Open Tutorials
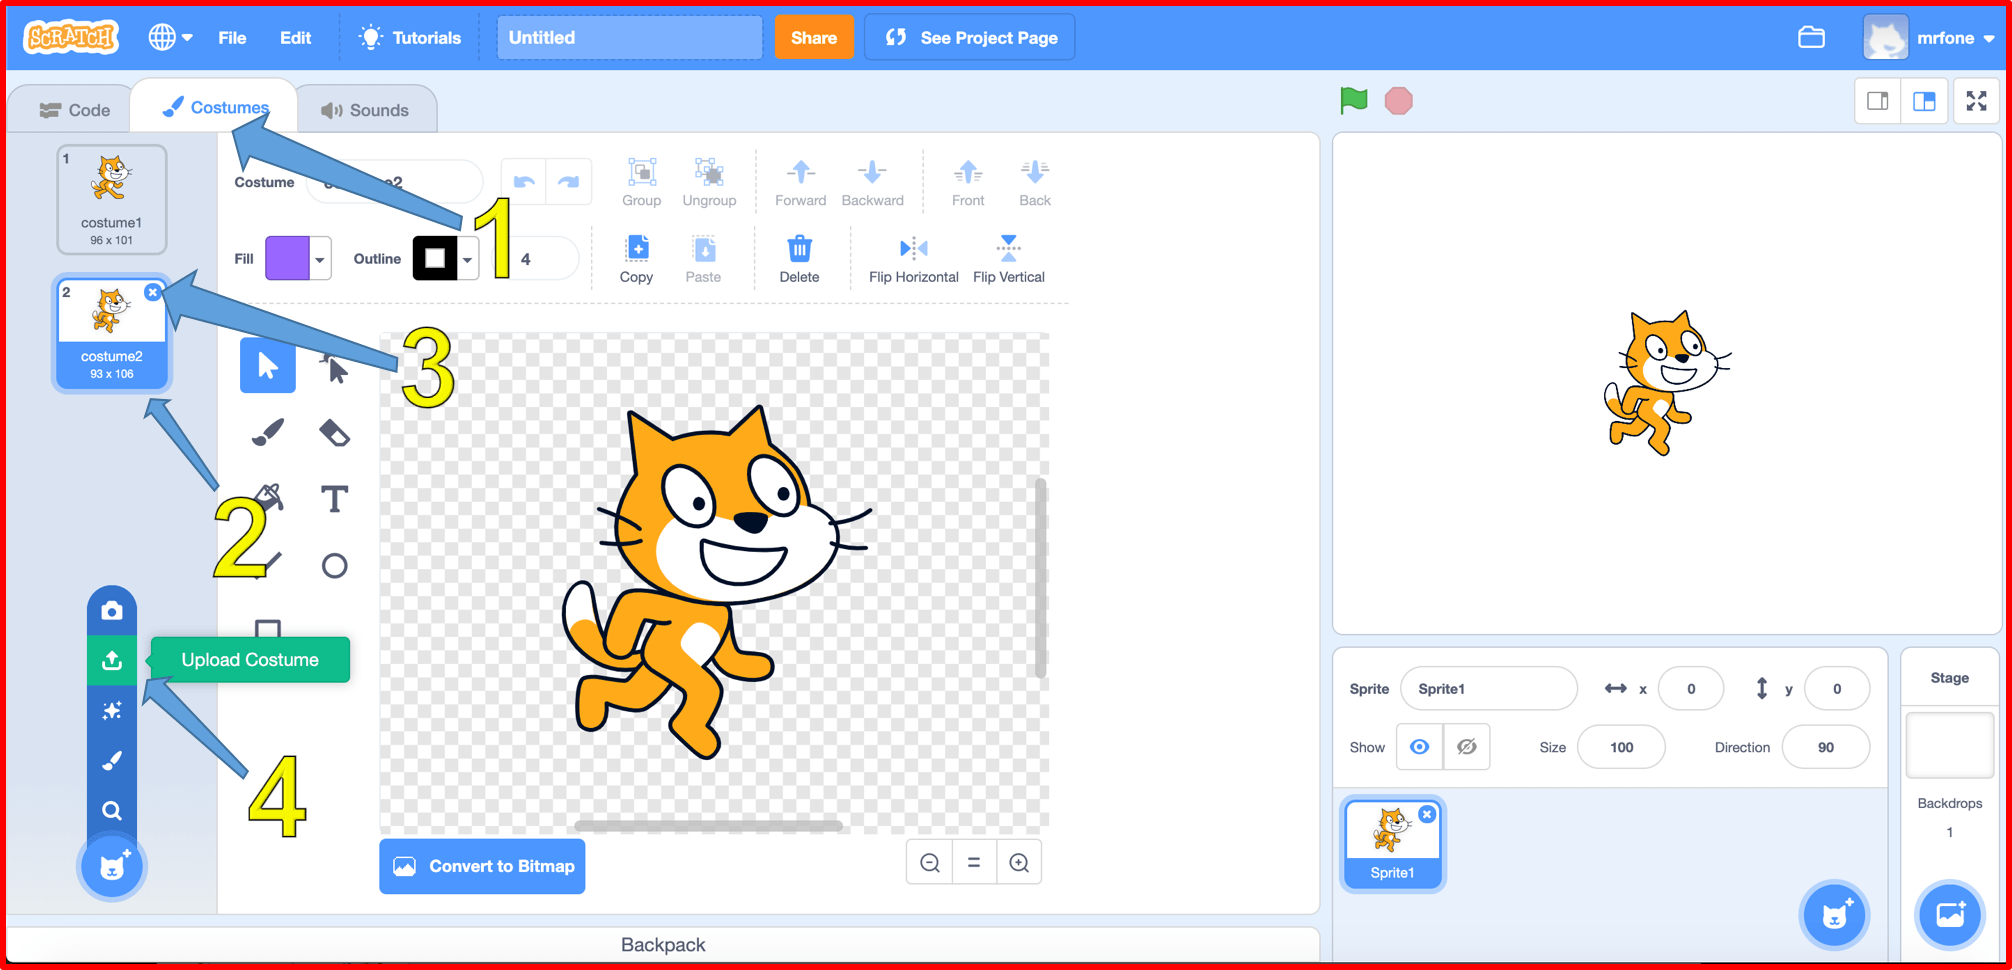Viewport: 2012px width, 970px height. (411, 38)
